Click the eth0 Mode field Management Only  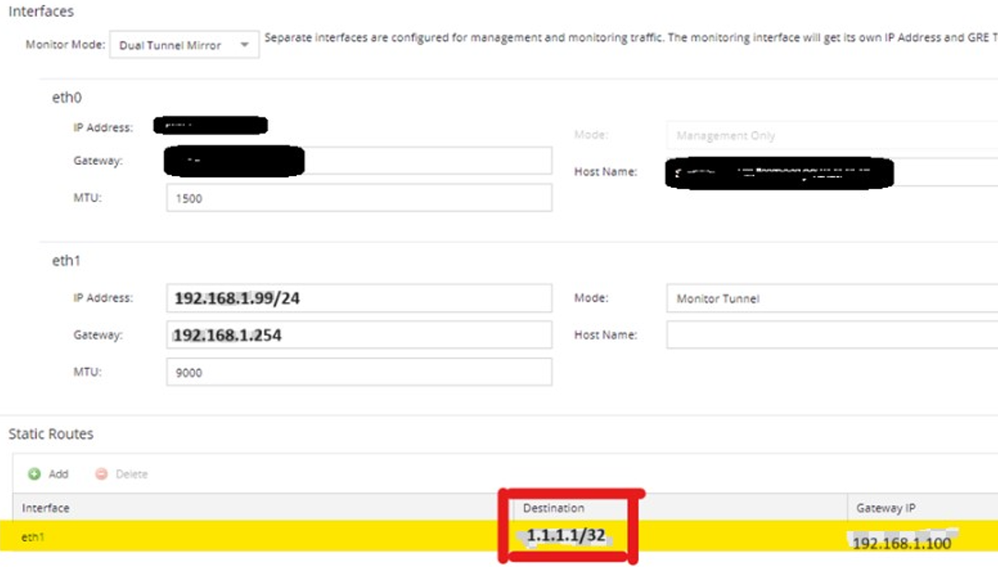(x=830, y=135)
